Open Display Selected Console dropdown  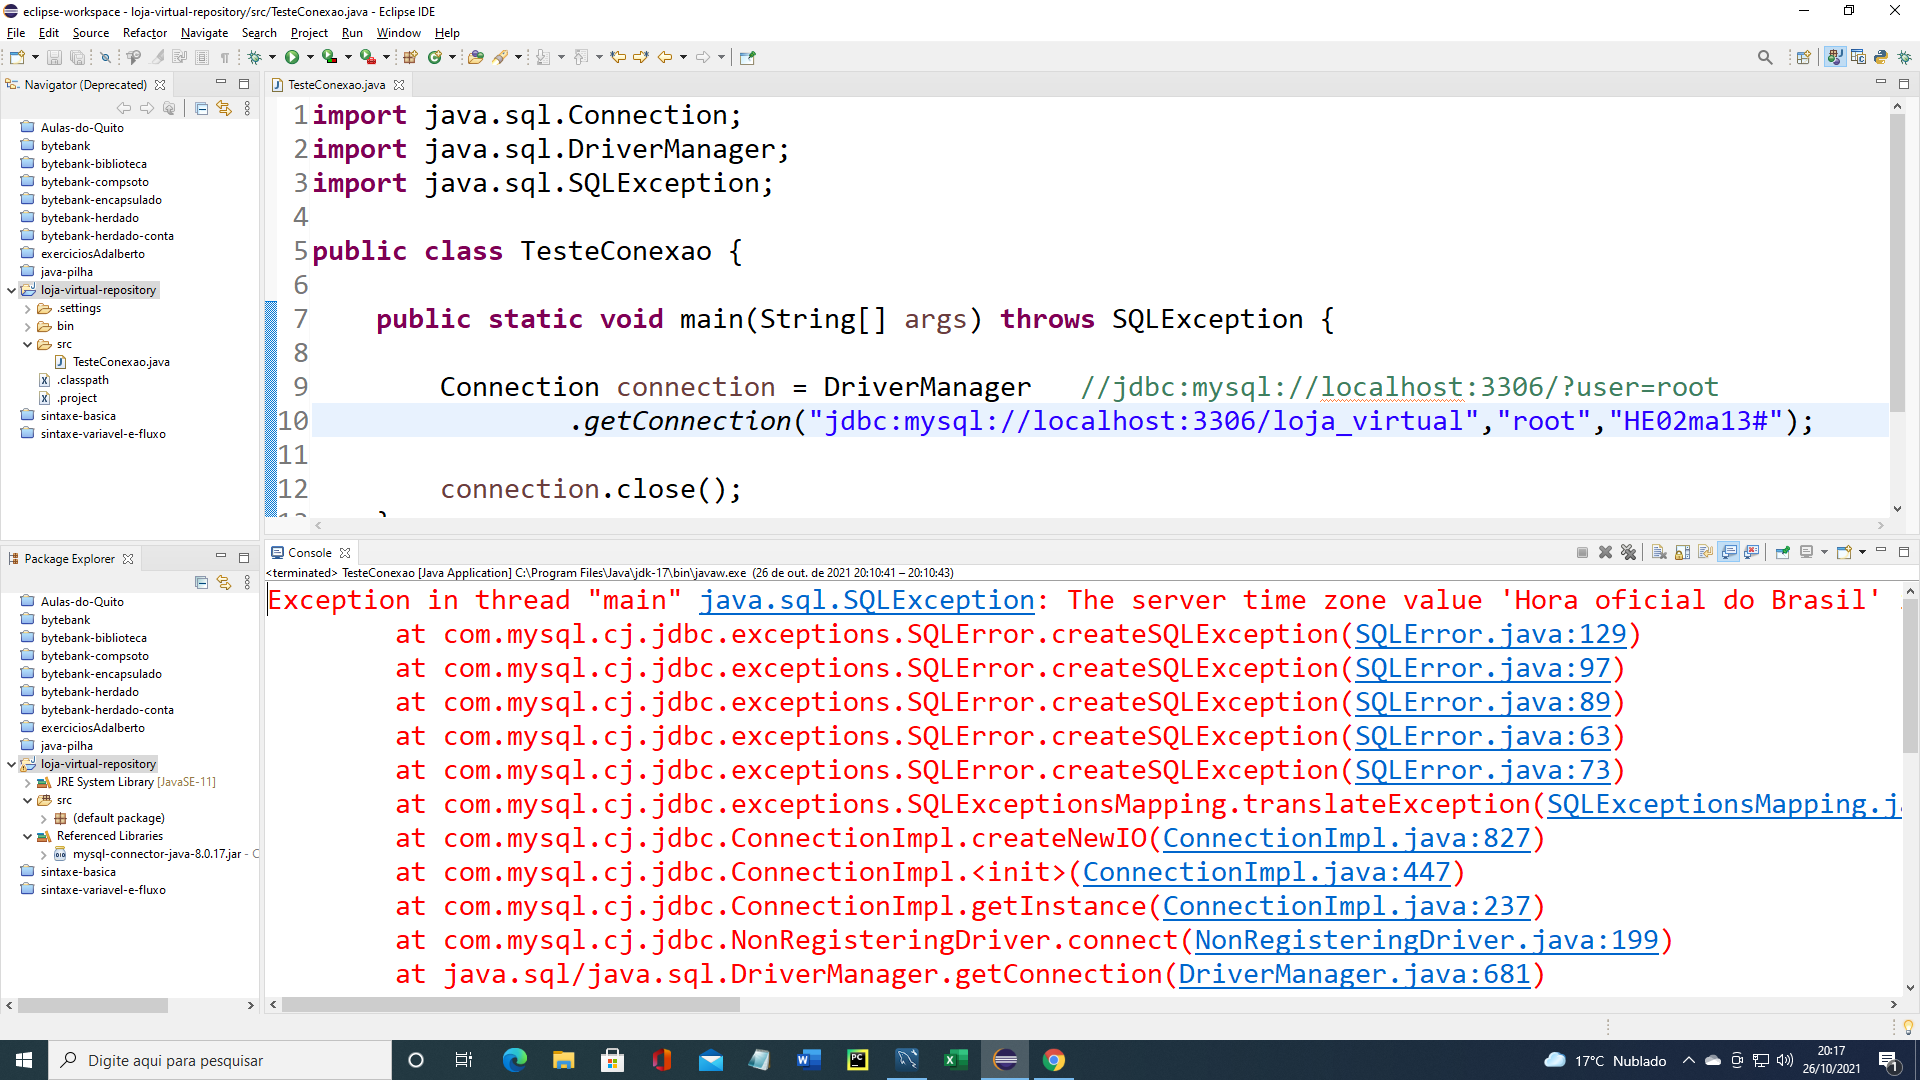pyautogui.click(x=1824, y=552)
